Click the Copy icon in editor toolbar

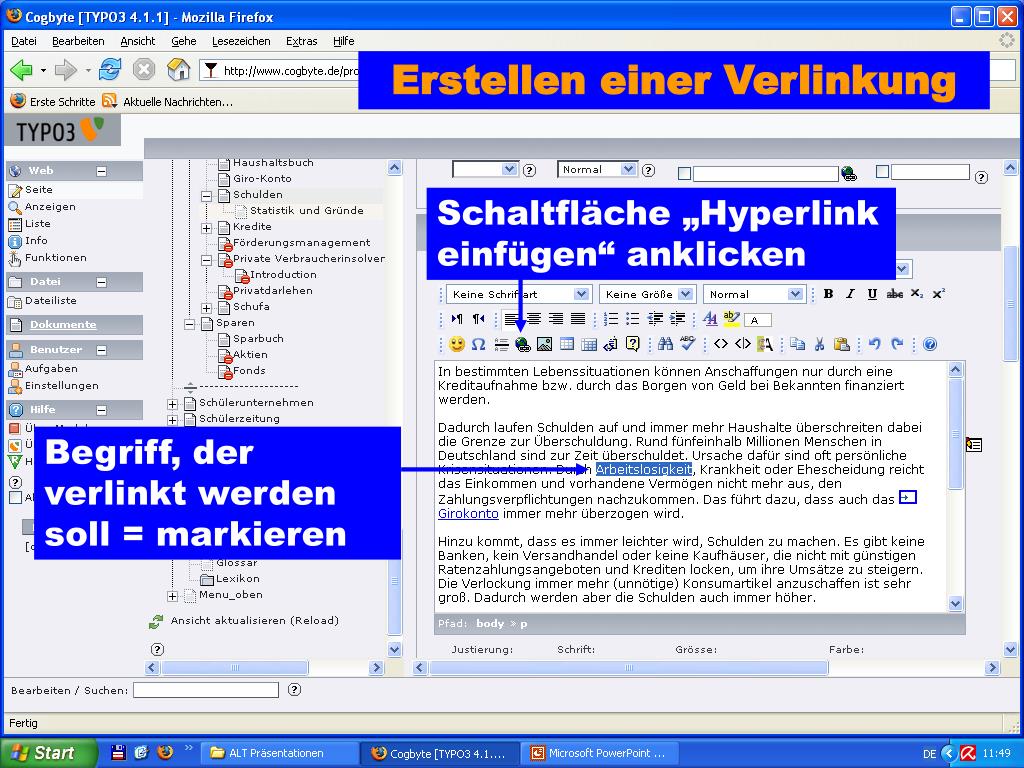[797, 344]
